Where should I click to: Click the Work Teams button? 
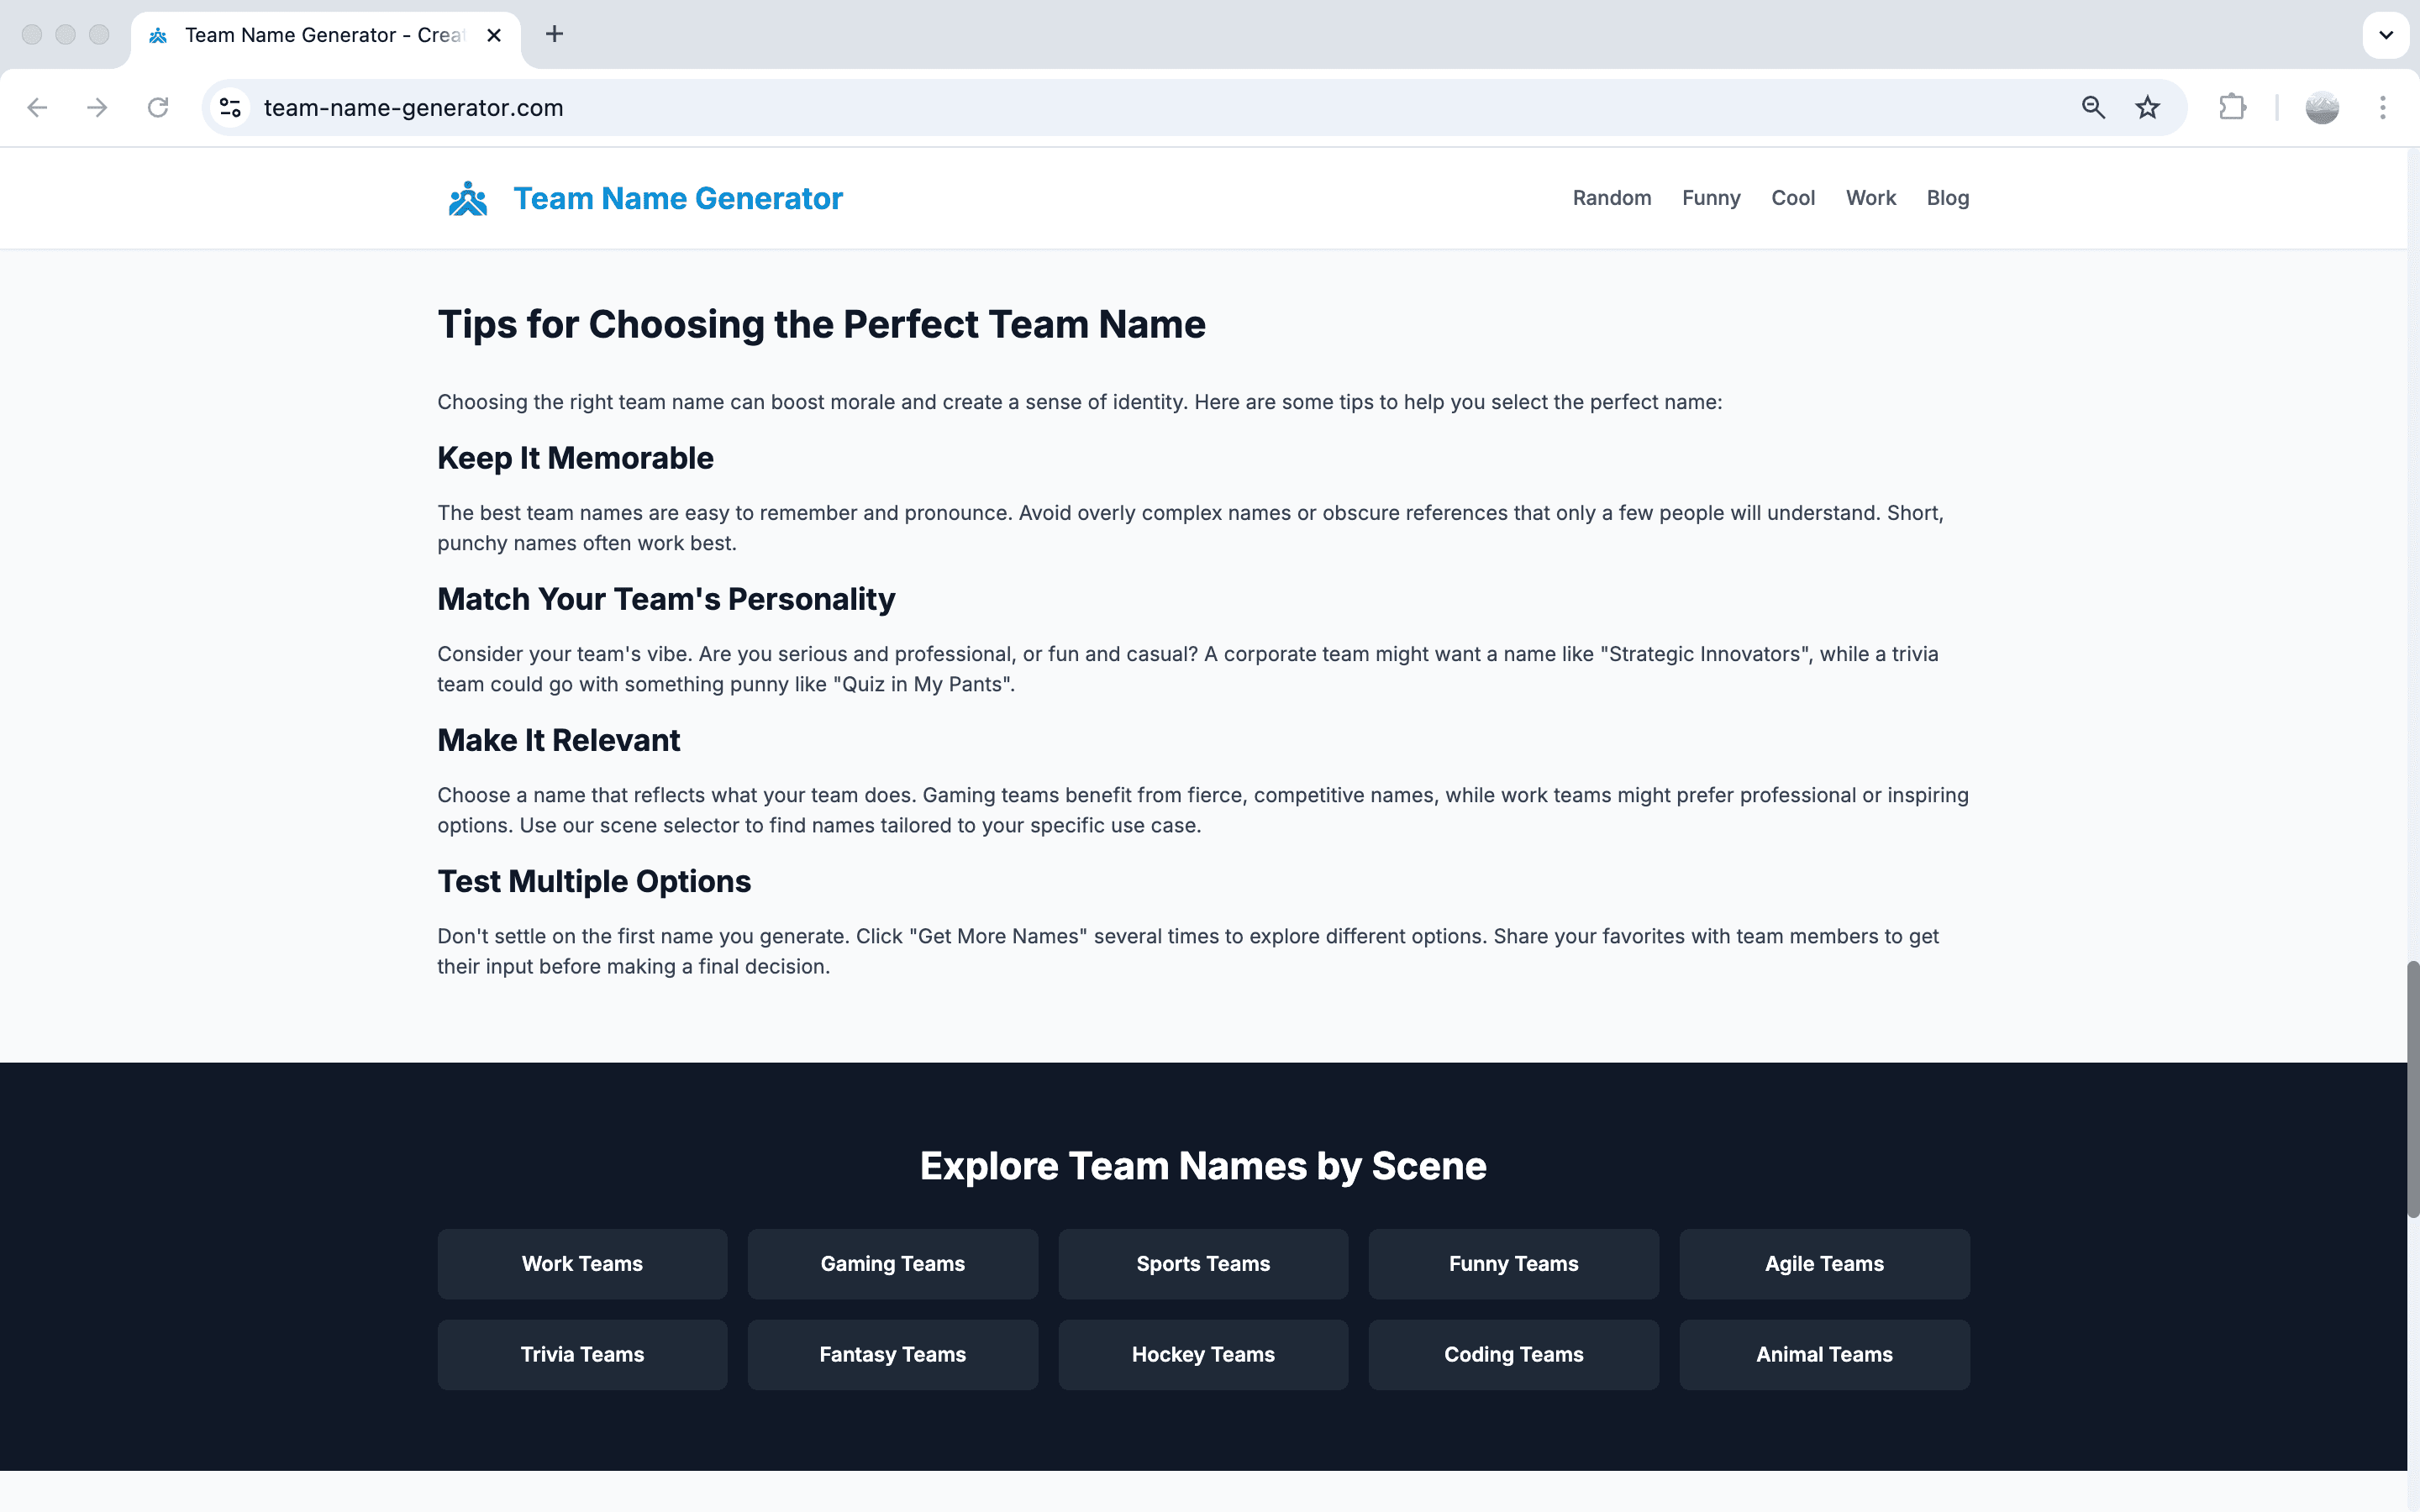pos(582,1263)
